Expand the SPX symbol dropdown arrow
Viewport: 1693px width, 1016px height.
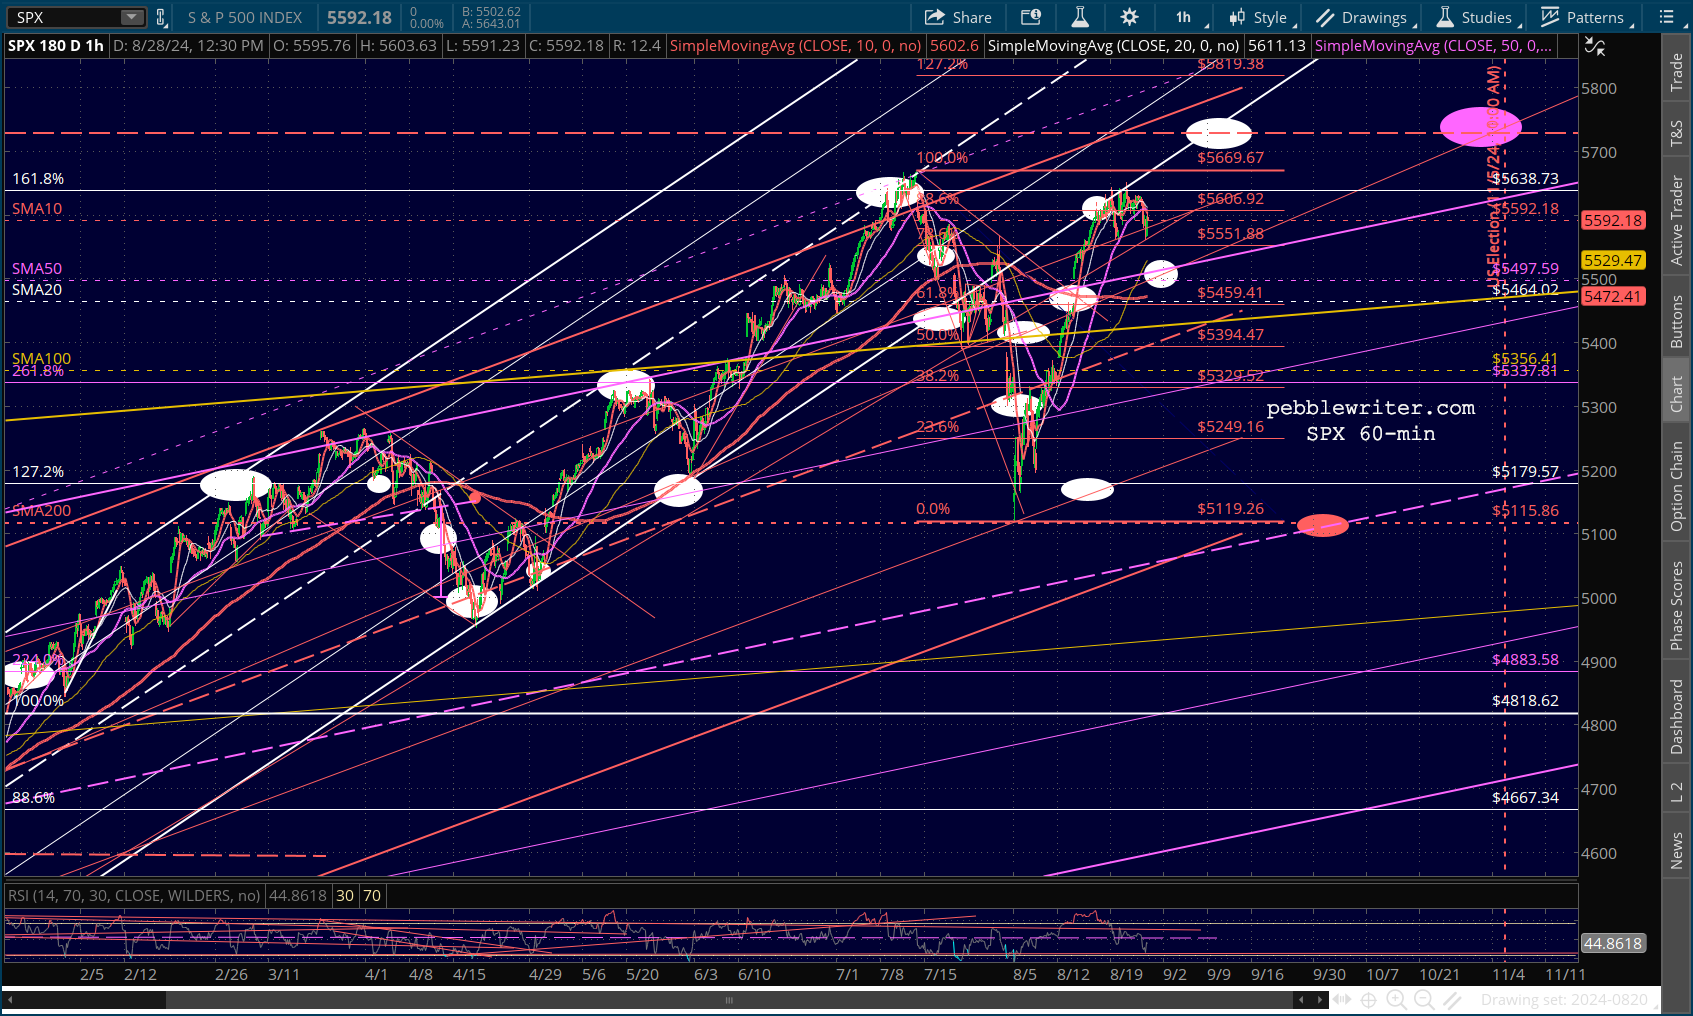[132, 17]
